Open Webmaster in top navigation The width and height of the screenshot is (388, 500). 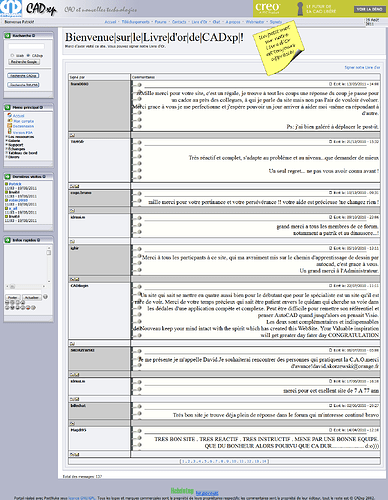tap(255, 22)
